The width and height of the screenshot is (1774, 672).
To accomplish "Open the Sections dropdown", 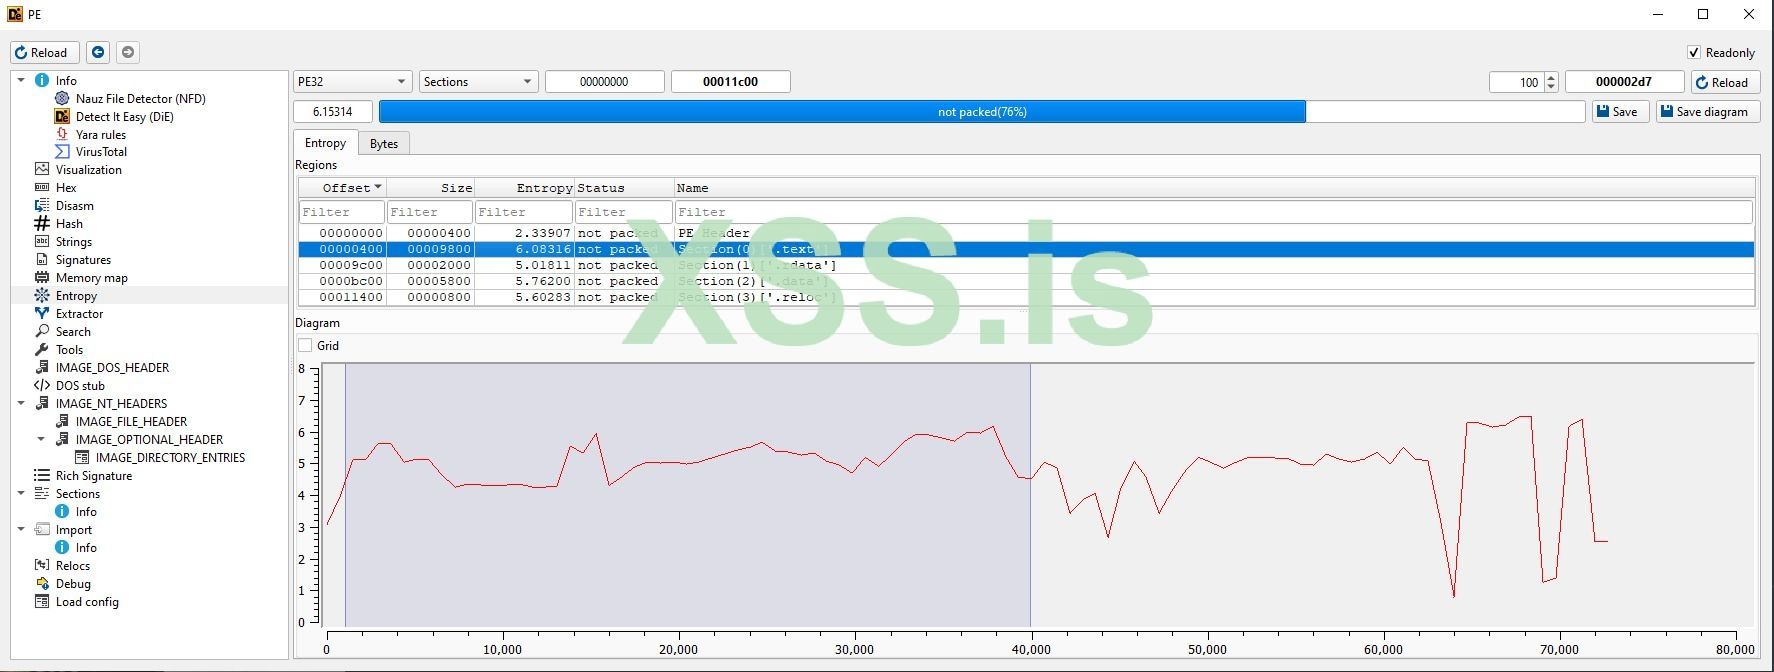I will tap(478, 82).
